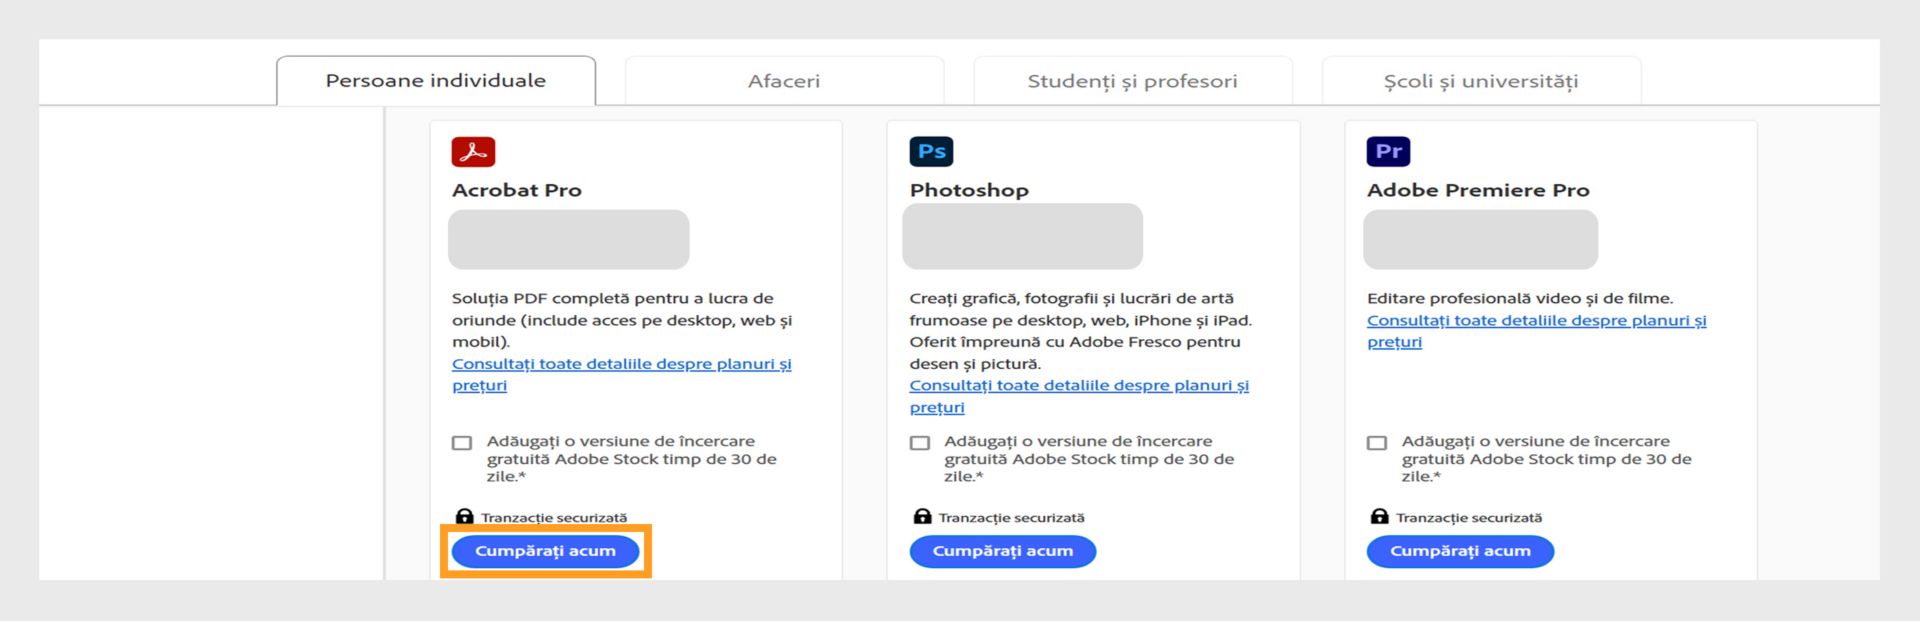
Task: Click Cumpărați acum under Premiere Pro
Action: 1460,551
